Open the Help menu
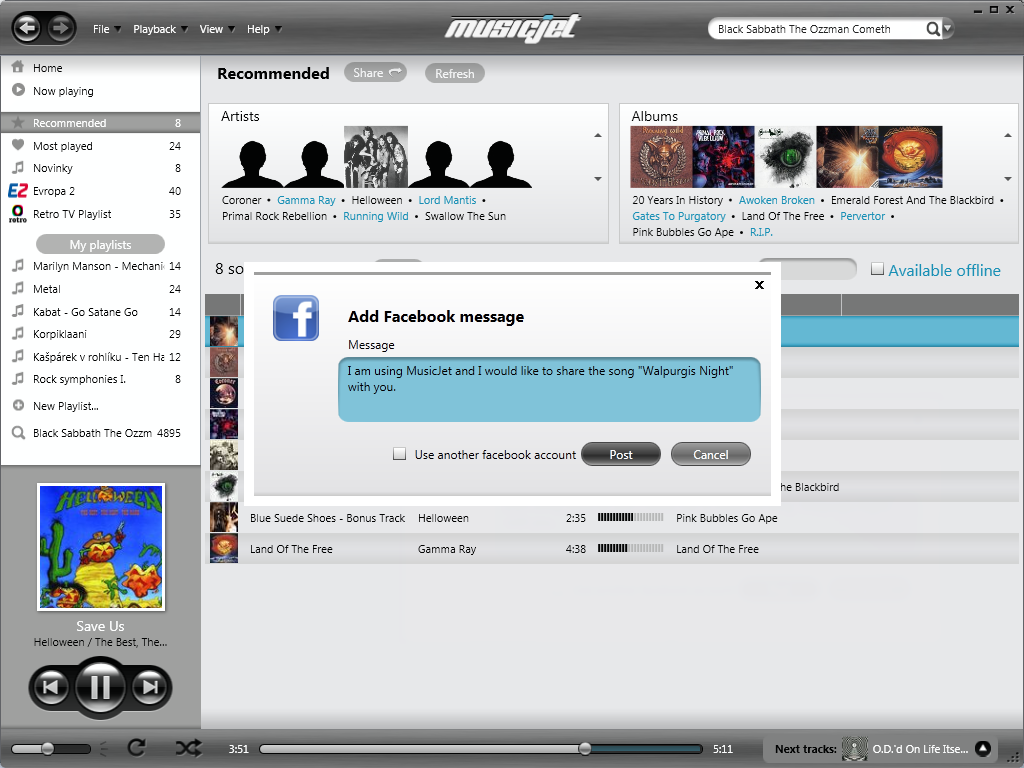1024x768 pixels. point(264,29)
